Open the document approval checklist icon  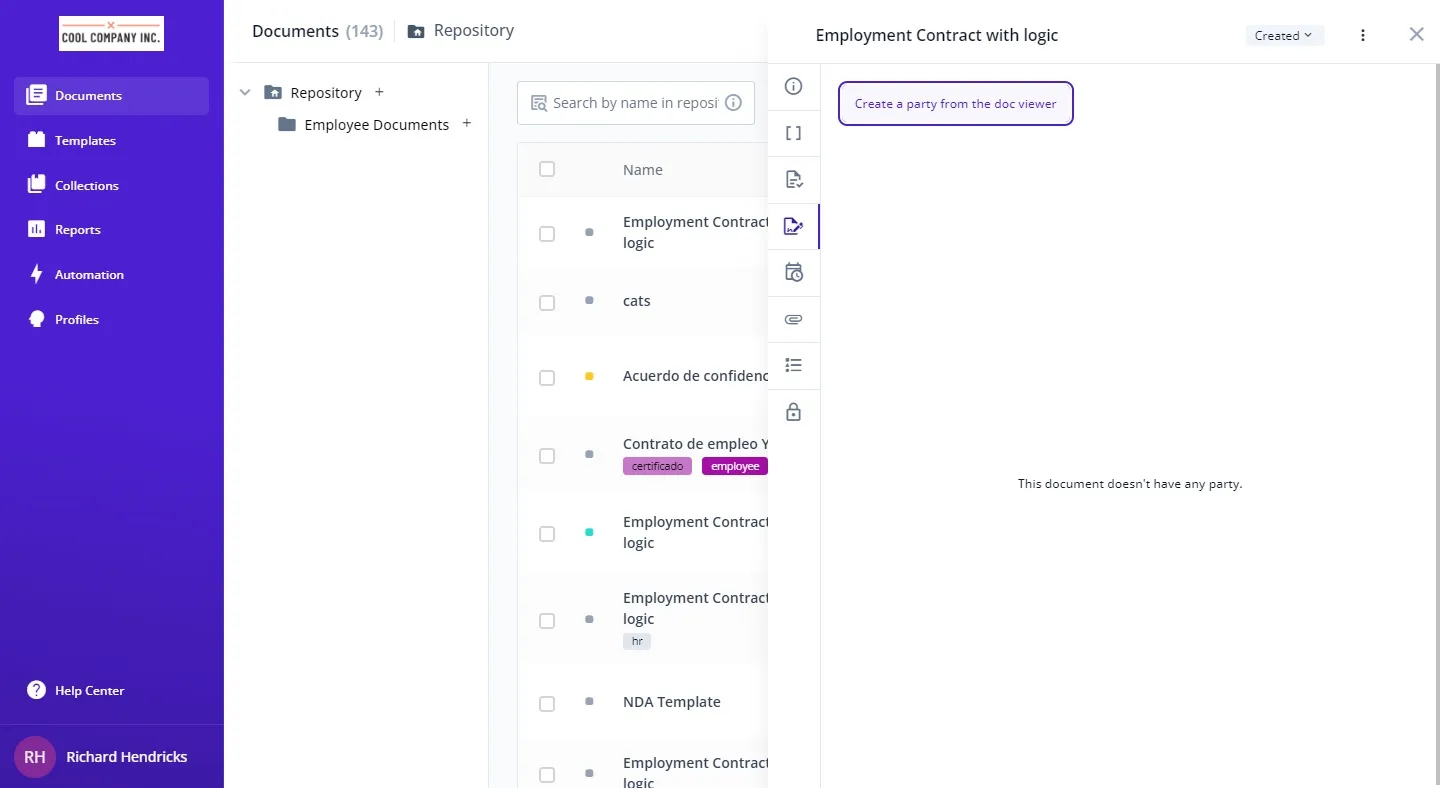793,180
